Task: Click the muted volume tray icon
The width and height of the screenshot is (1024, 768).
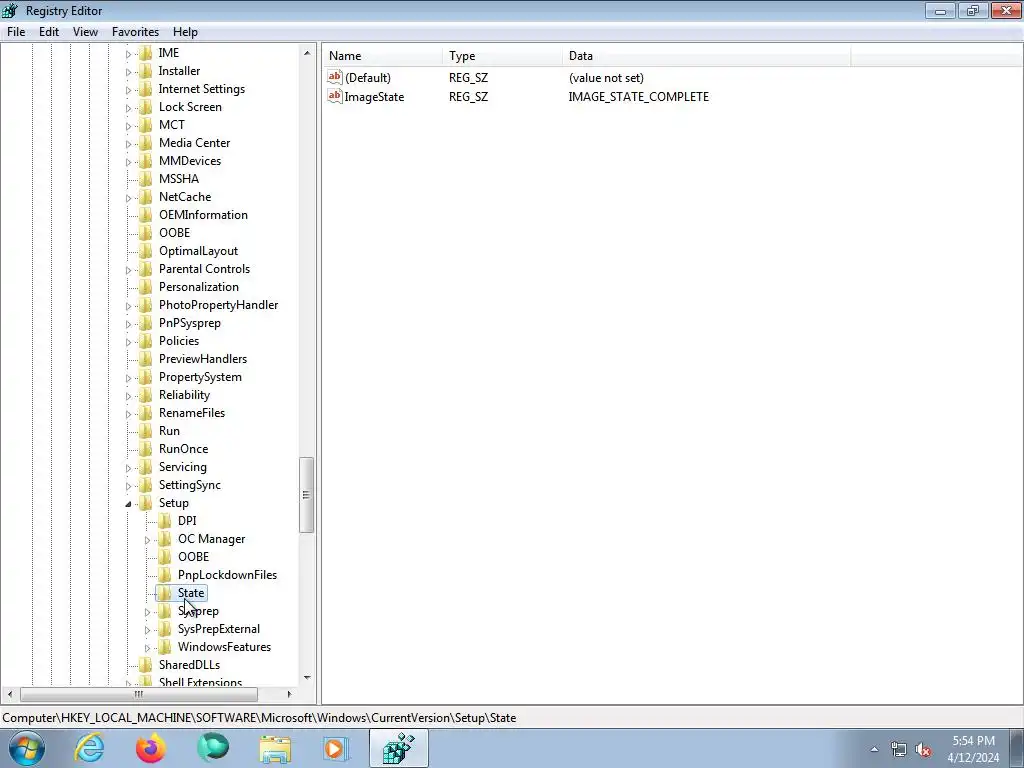Action: tap(923, 750)
